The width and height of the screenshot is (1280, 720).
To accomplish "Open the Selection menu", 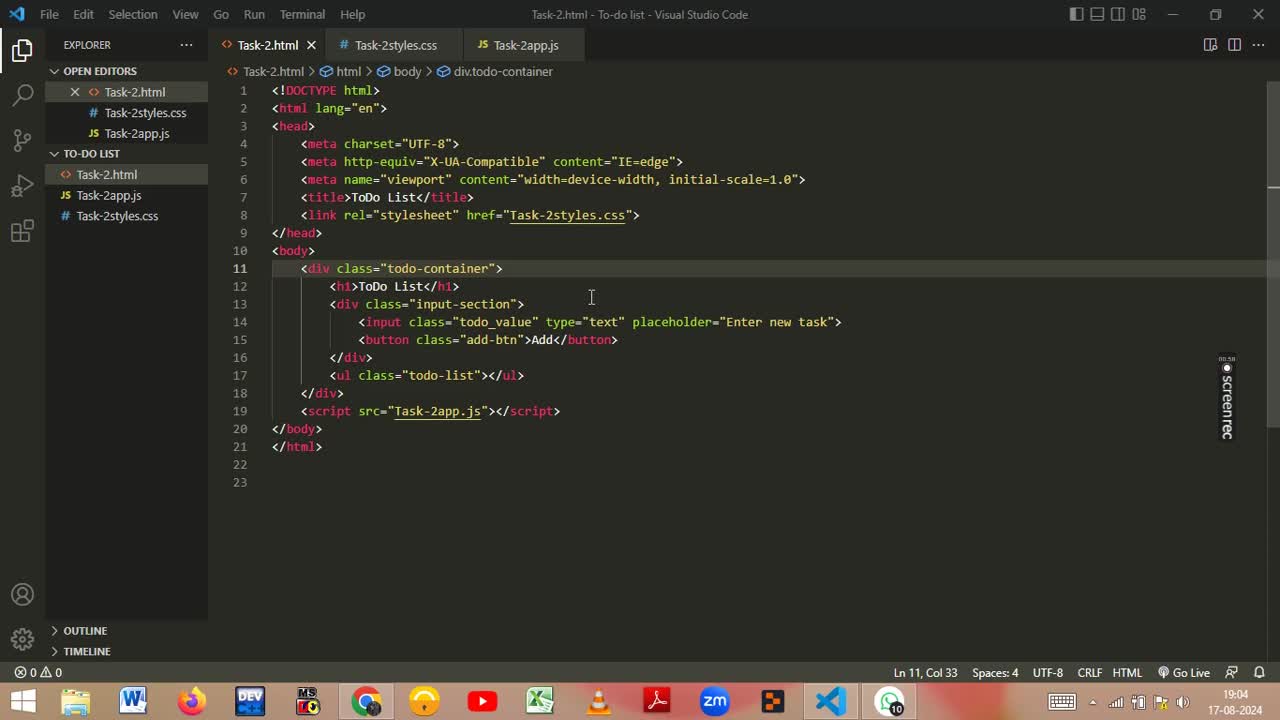I will coord(133,14).
